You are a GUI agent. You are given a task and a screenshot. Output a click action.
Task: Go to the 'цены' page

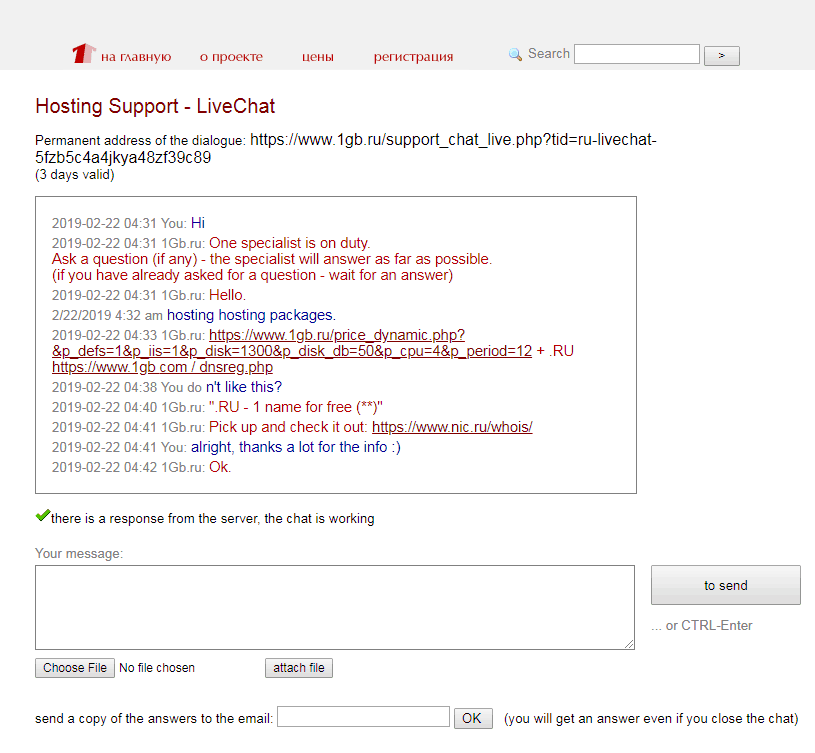[318, 57]
